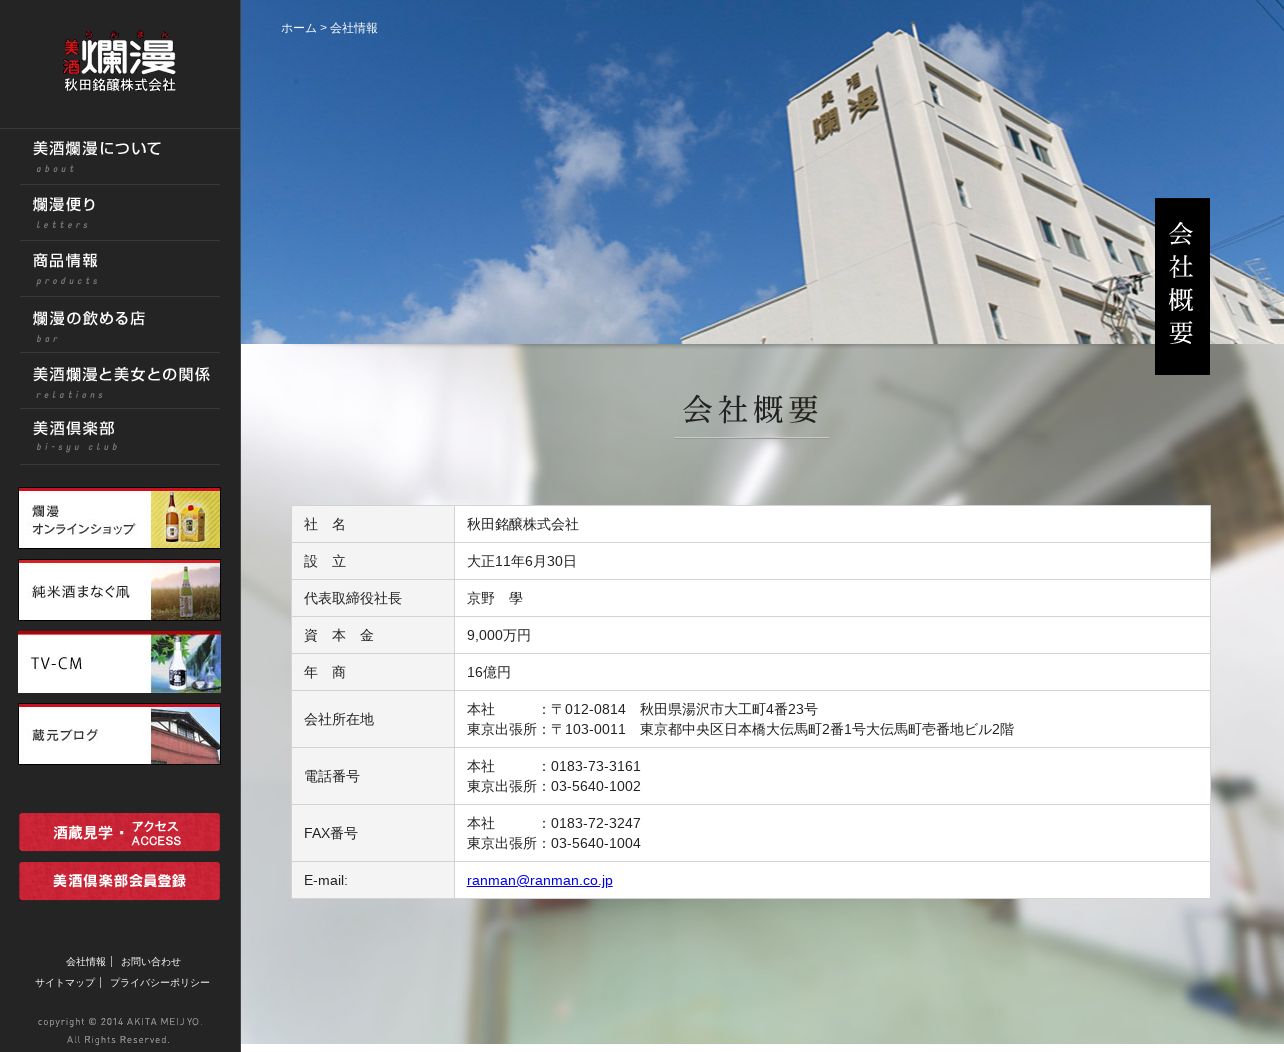
Task: Open プライバシーポリシー footer link
Action: click(160, 983)
